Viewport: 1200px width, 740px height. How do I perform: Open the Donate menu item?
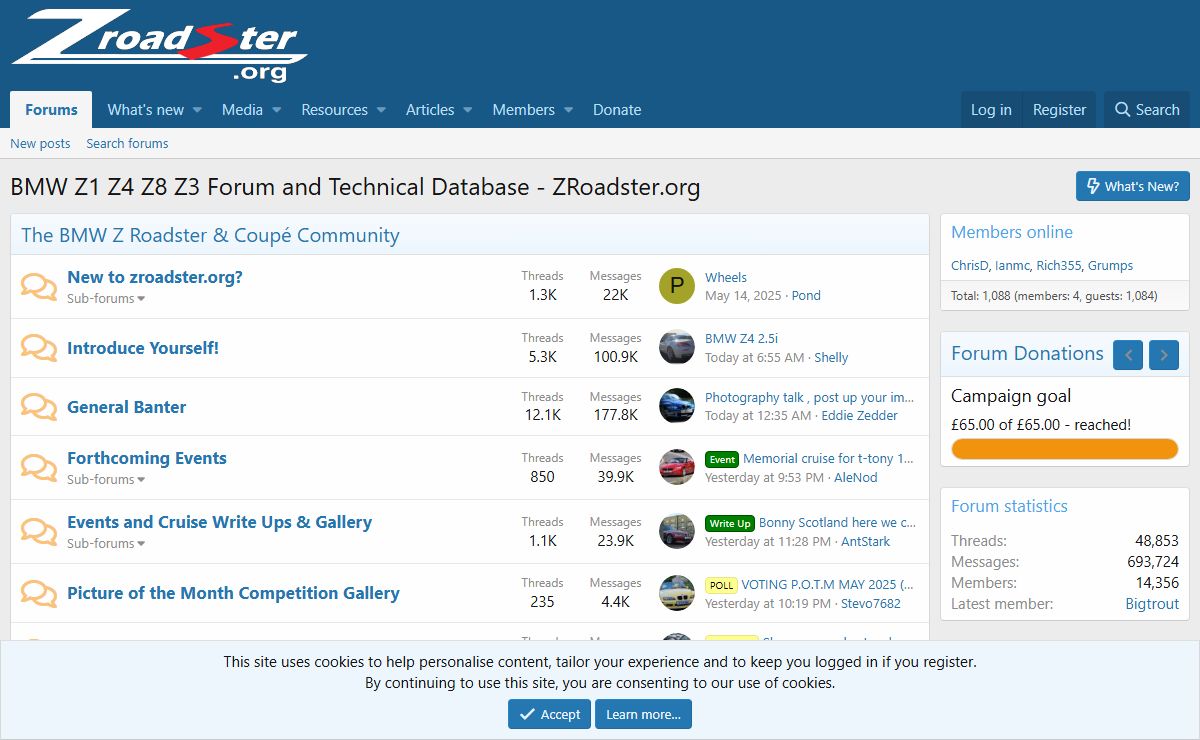(617, 110)
